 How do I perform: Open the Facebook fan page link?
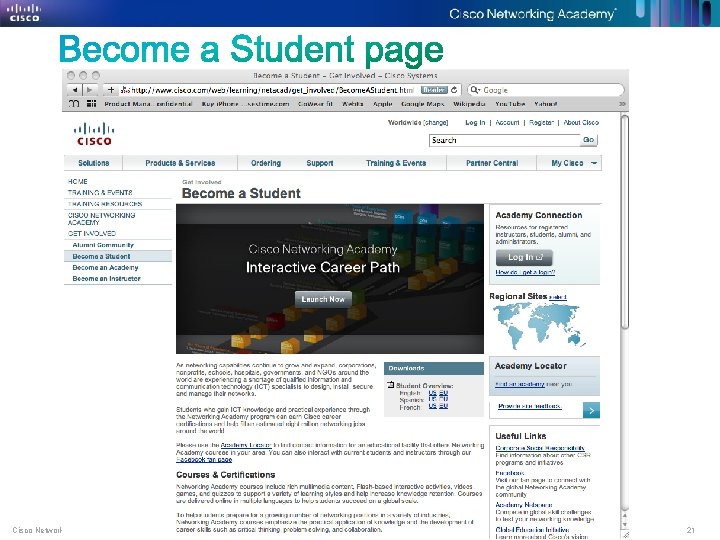[204, 459]
